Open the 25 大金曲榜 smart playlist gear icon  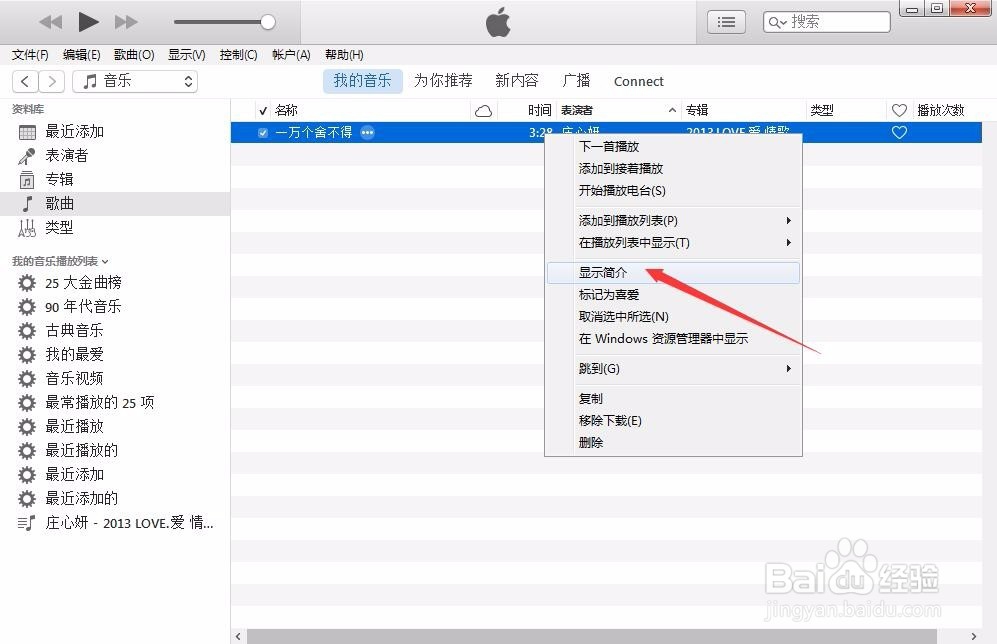pos(28,283)
